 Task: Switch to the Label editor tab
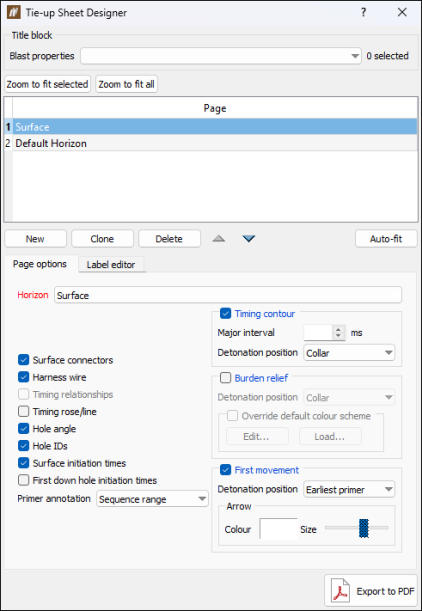pos(111,265)
